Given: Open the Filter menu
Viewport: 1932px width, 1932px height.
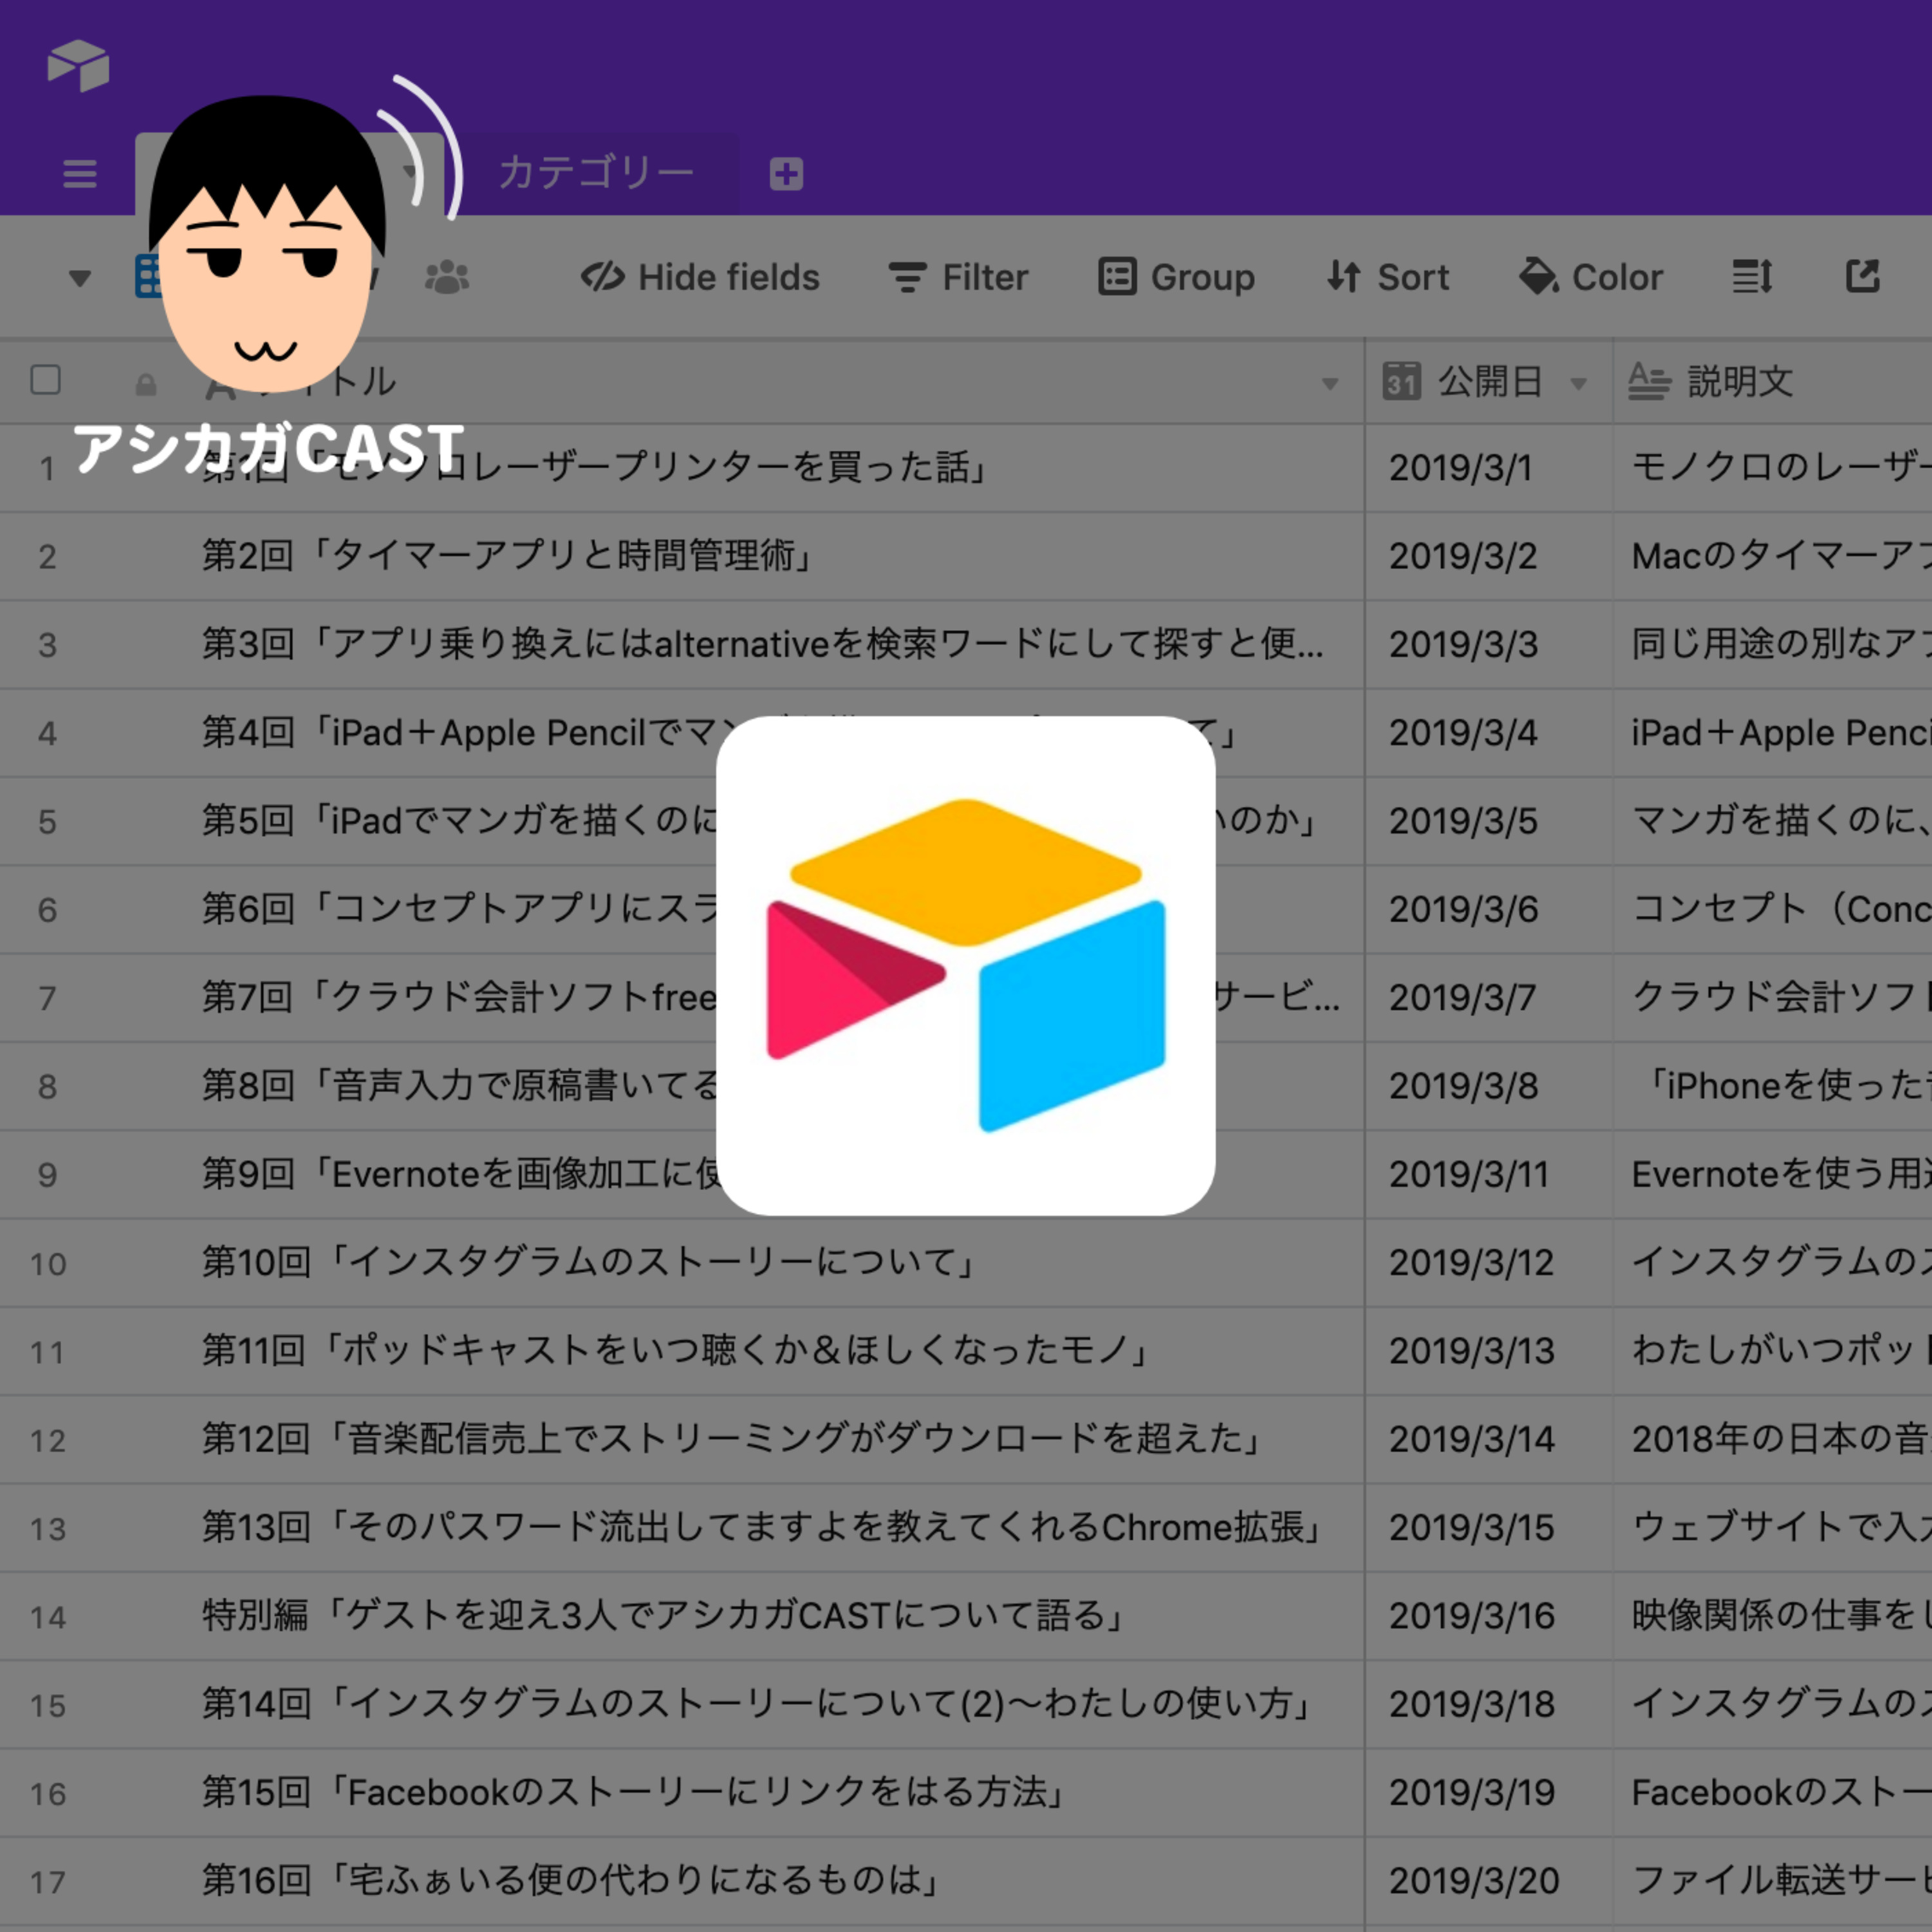Looking at the screenshot, I should pos(958,277).
